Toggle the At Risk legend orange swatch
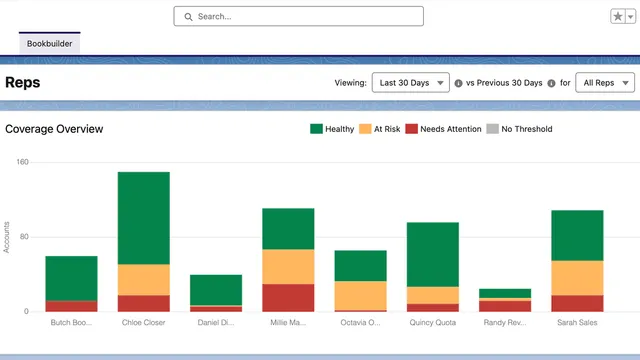The width and height of the screenshot is (640, 360). [x=365, y=129]
